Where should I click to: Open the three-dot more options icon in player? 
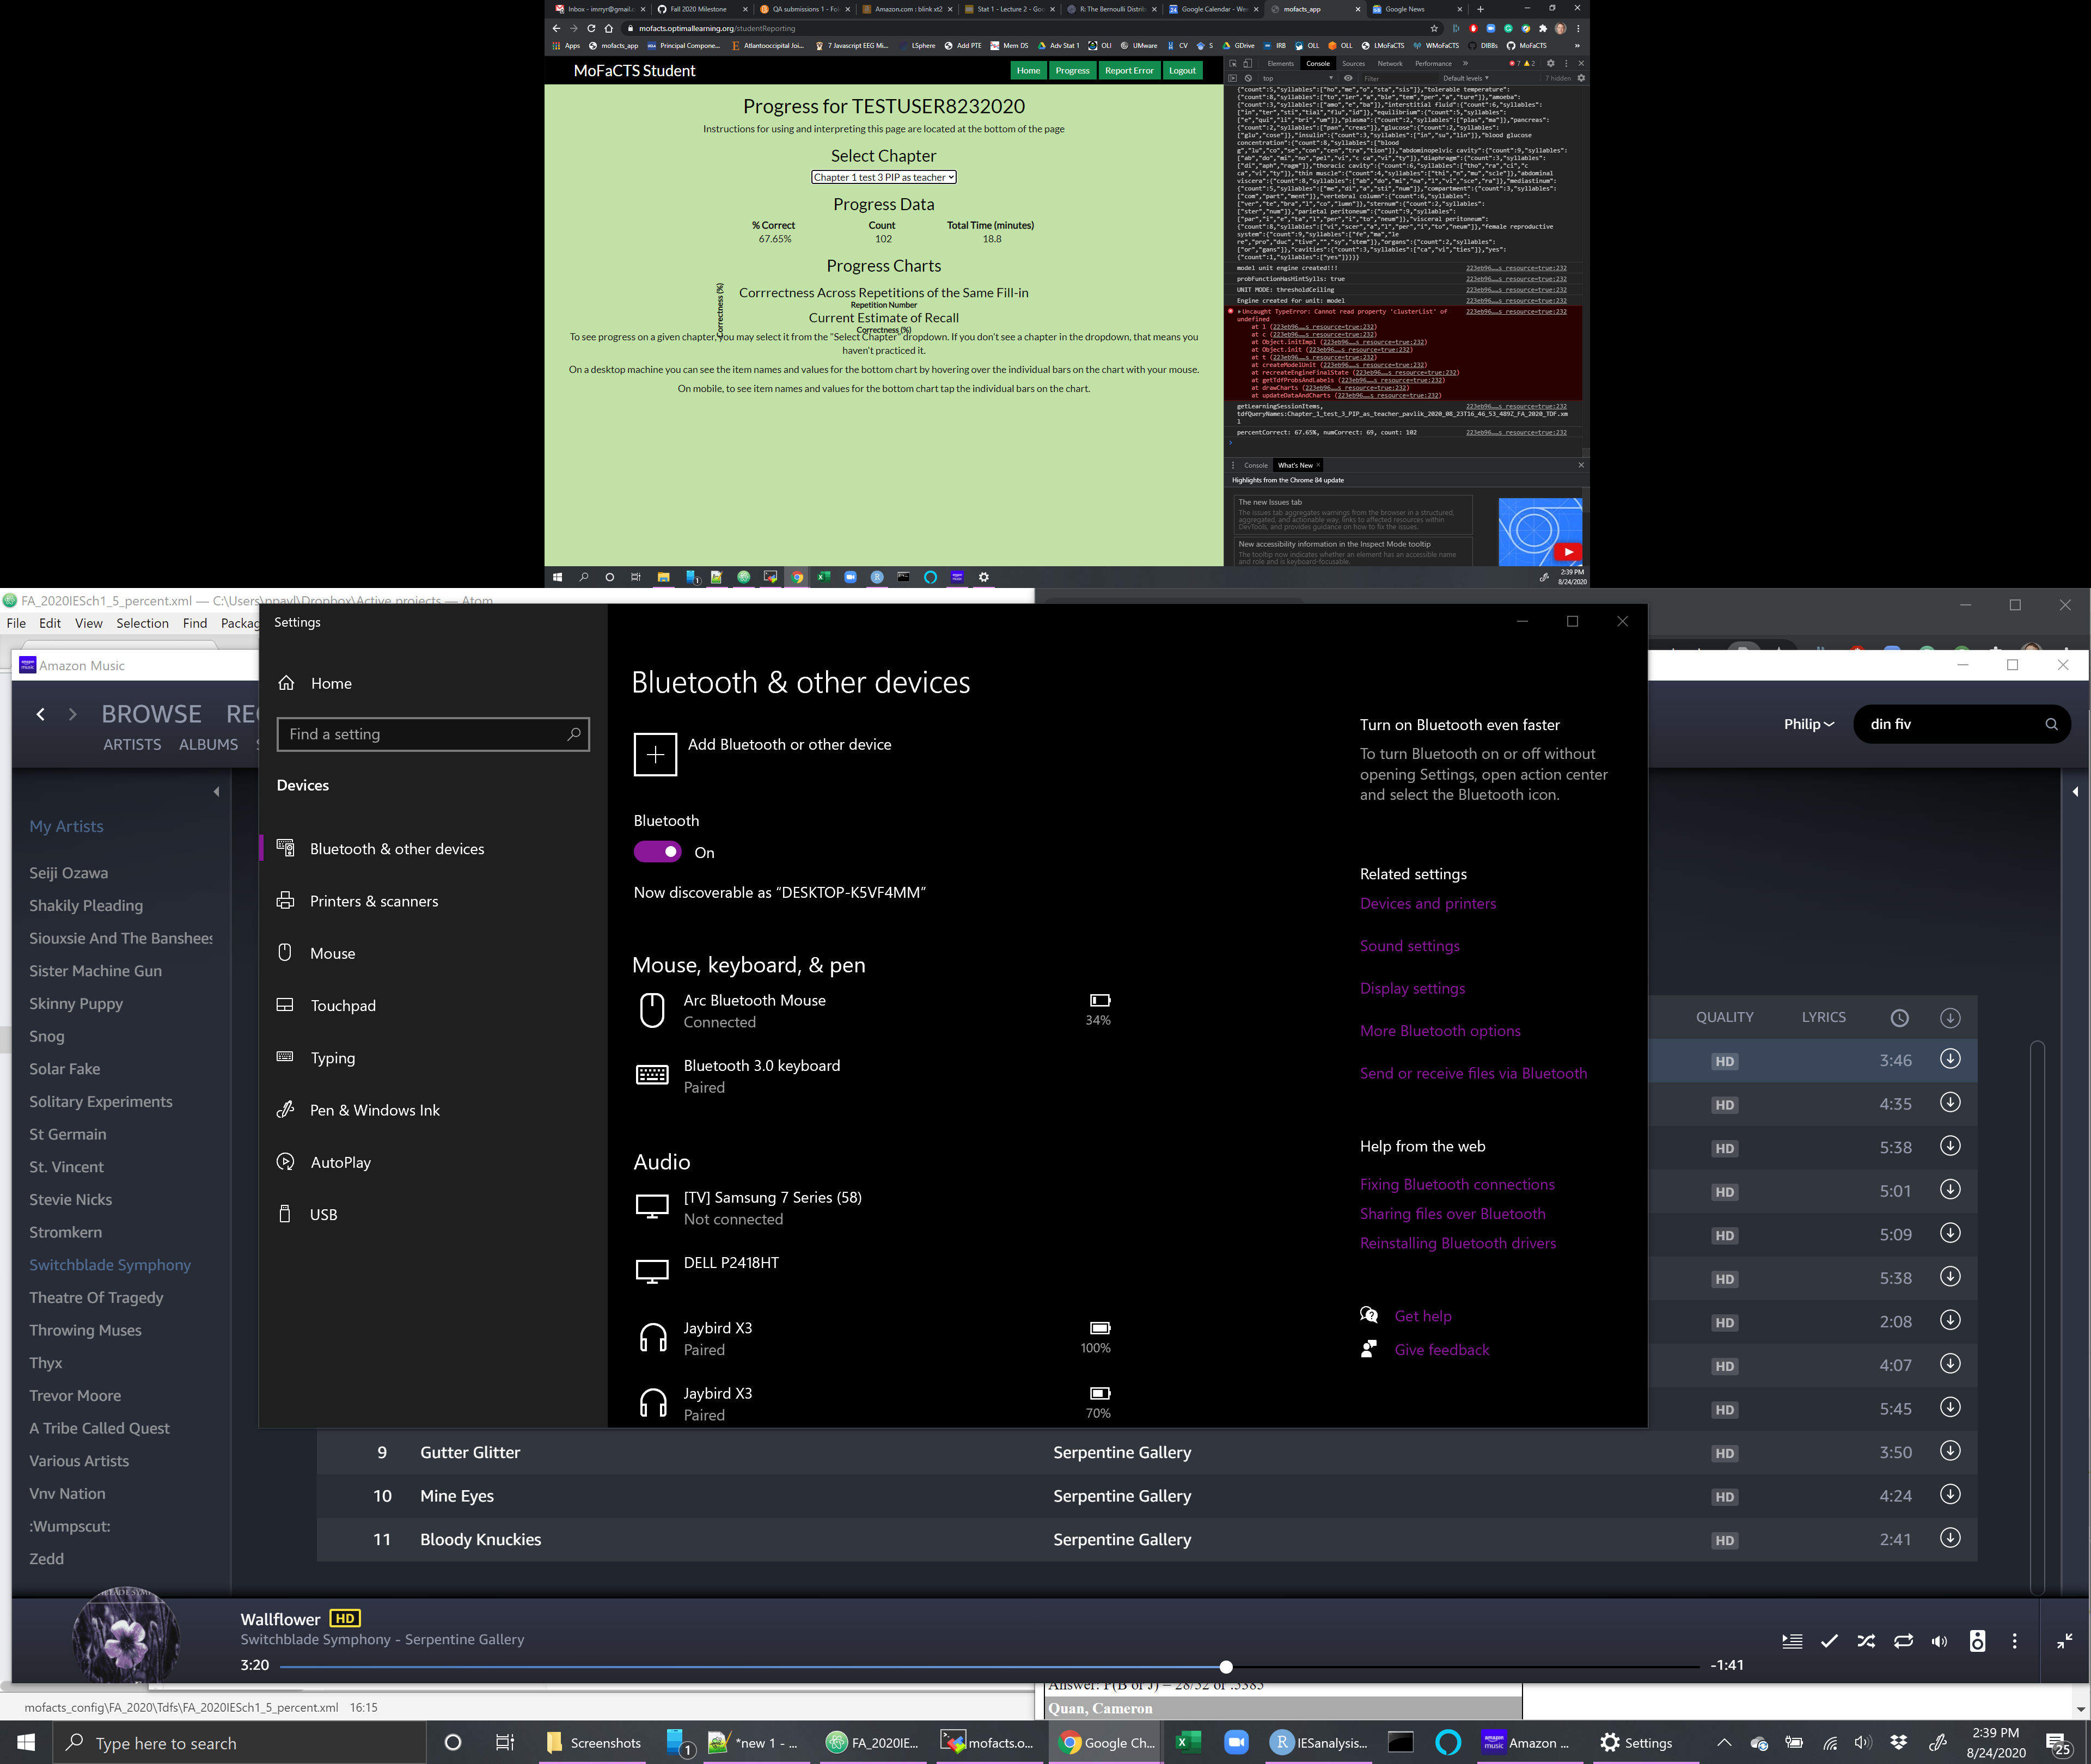tap(2015, 1640)
